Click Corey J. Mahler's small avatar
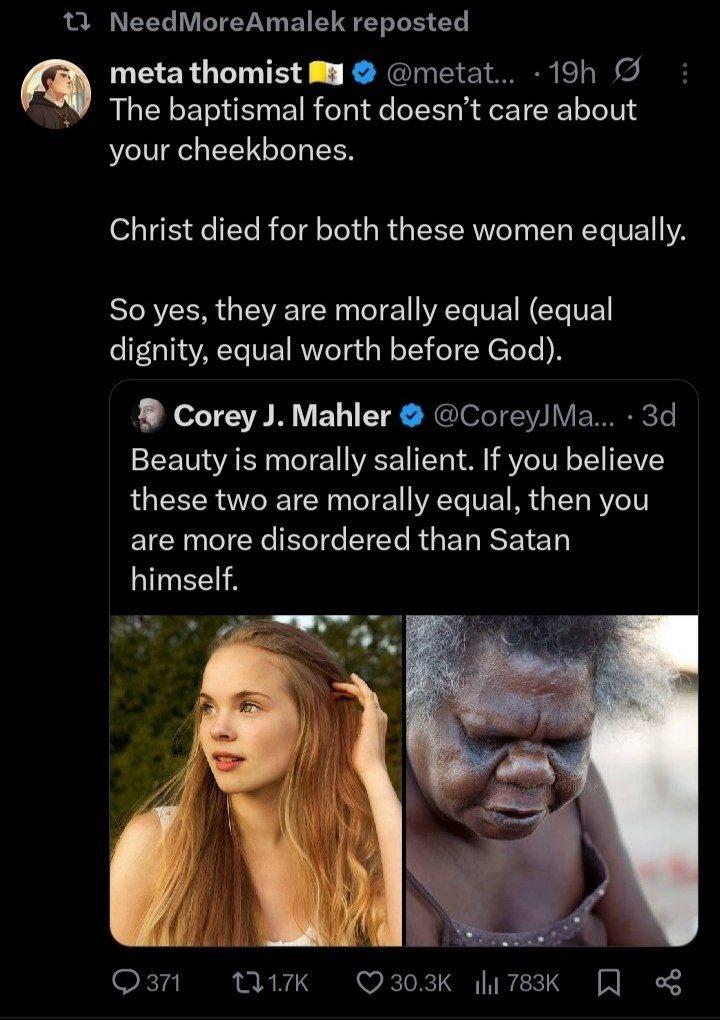 pos(148,415)
